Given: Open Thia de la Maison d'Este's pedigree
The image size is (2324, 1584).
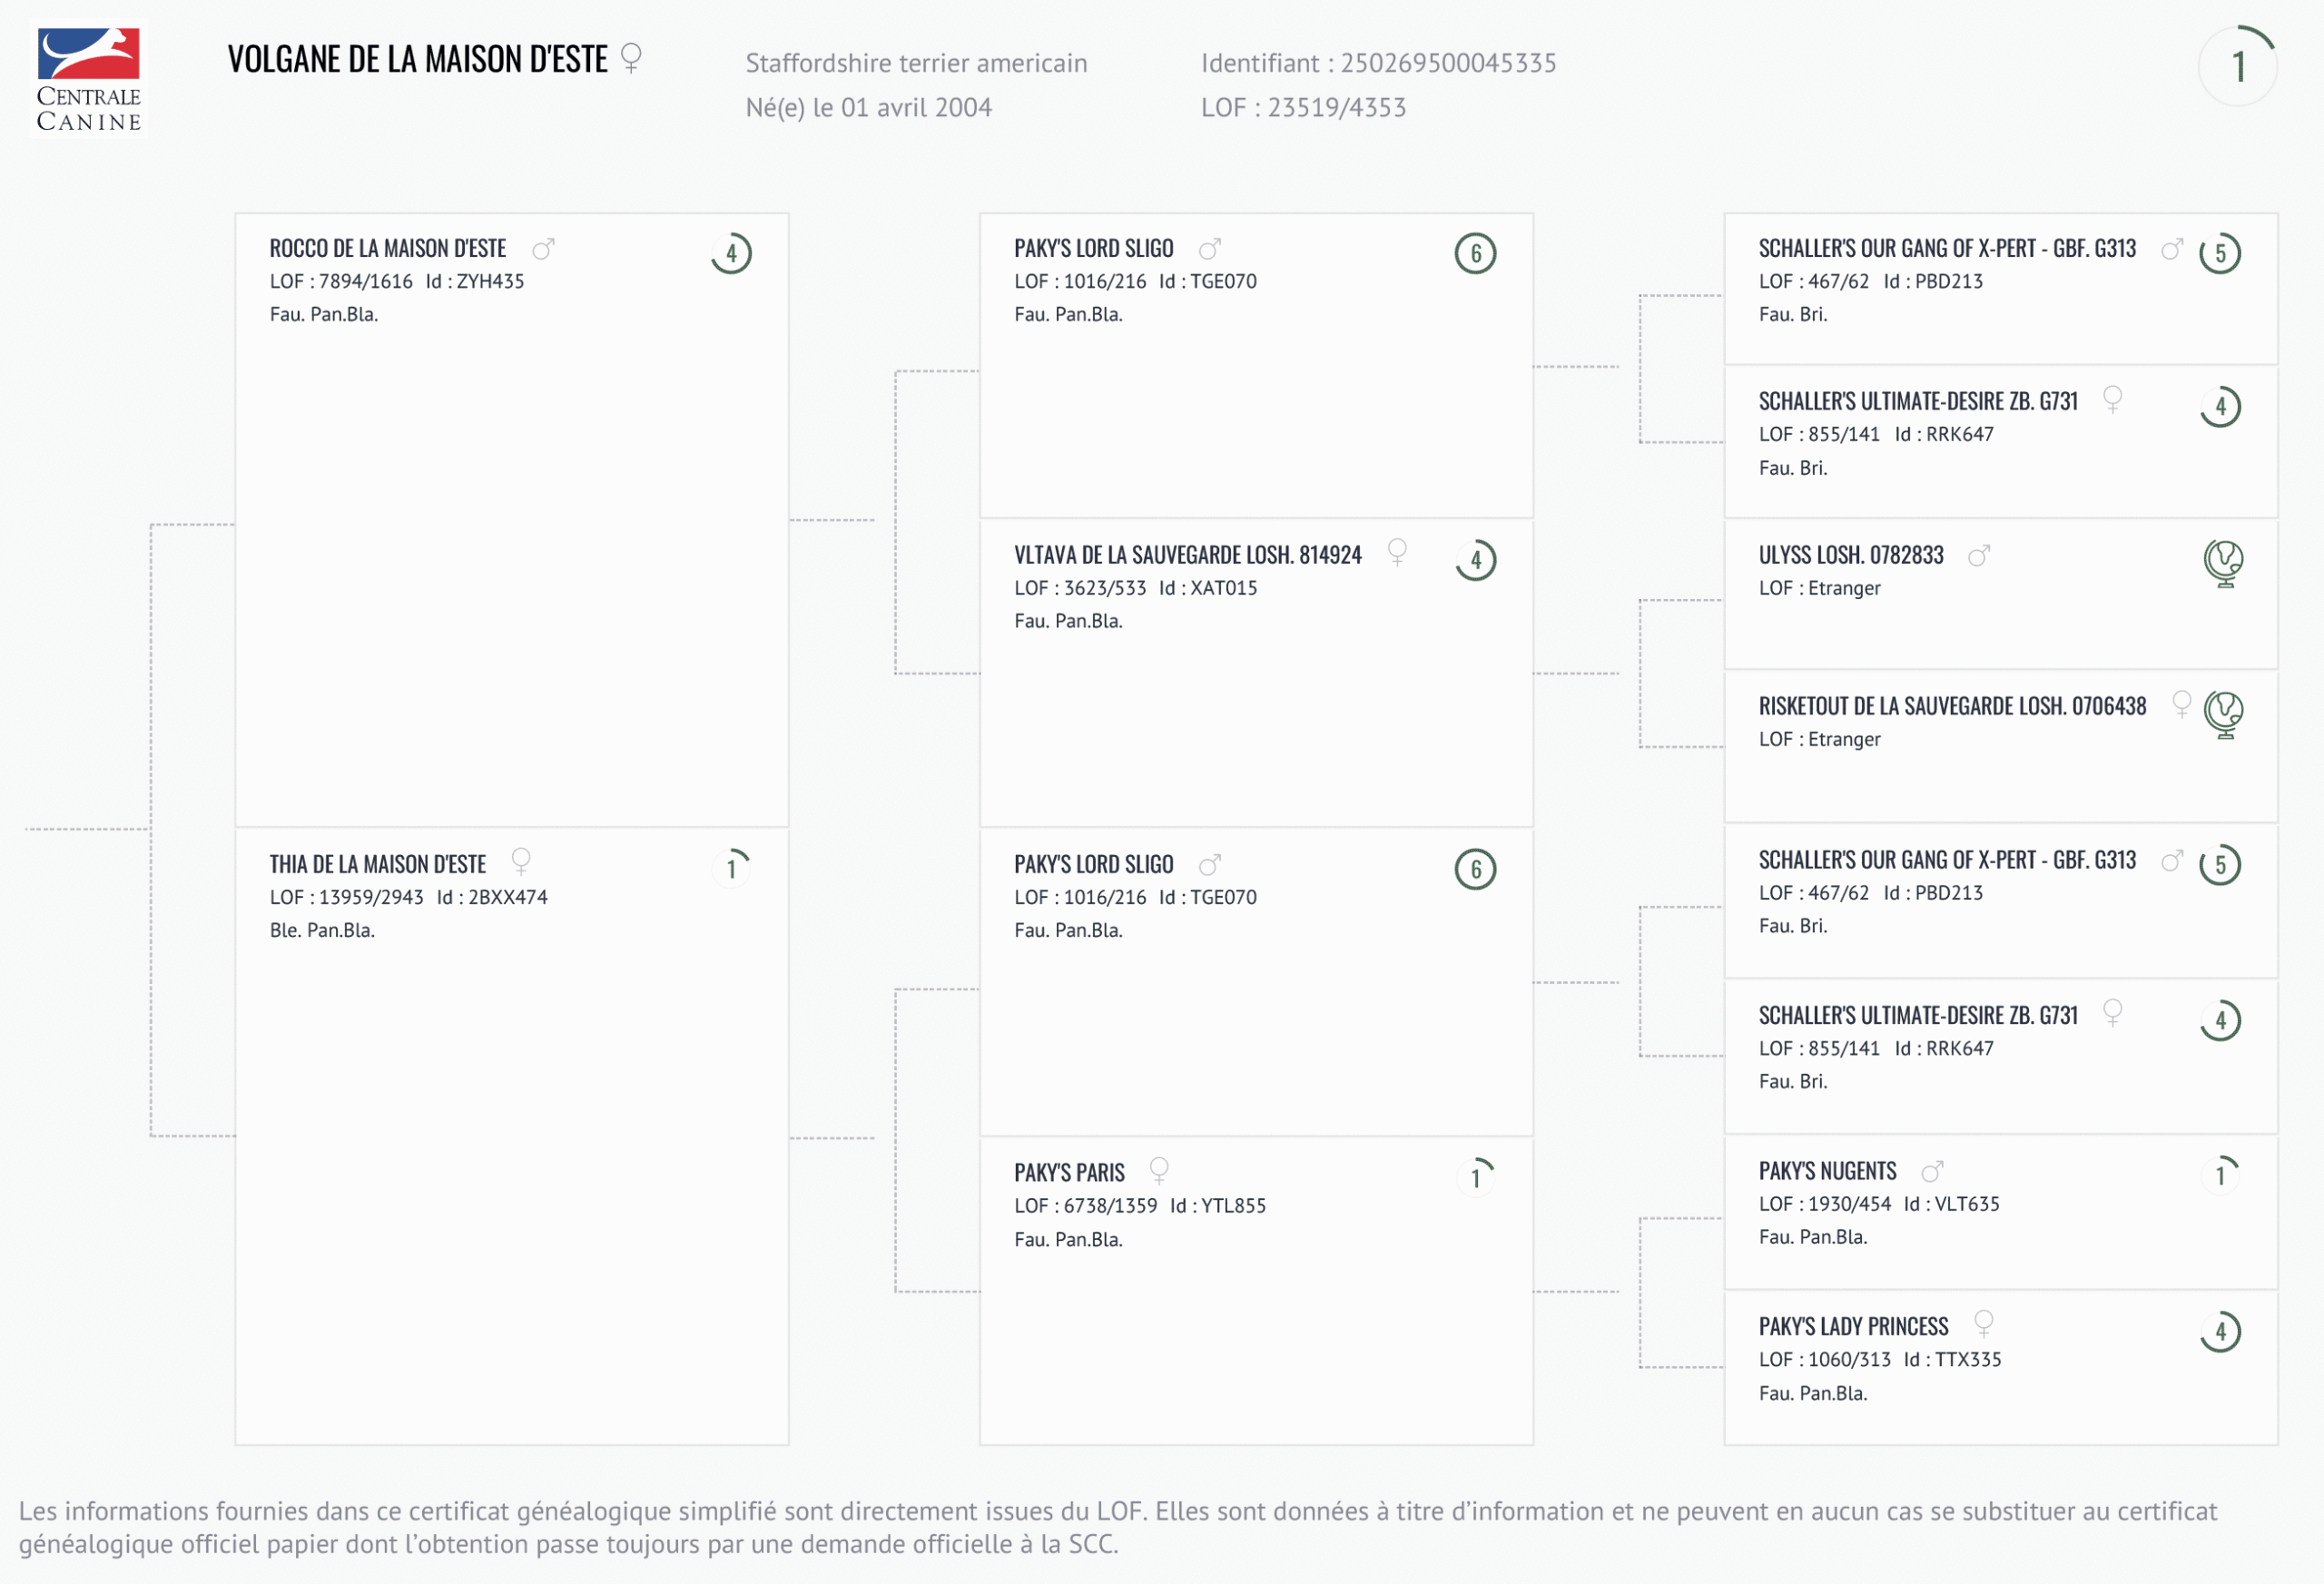Looking at the screenshot, I should [378, 864].
